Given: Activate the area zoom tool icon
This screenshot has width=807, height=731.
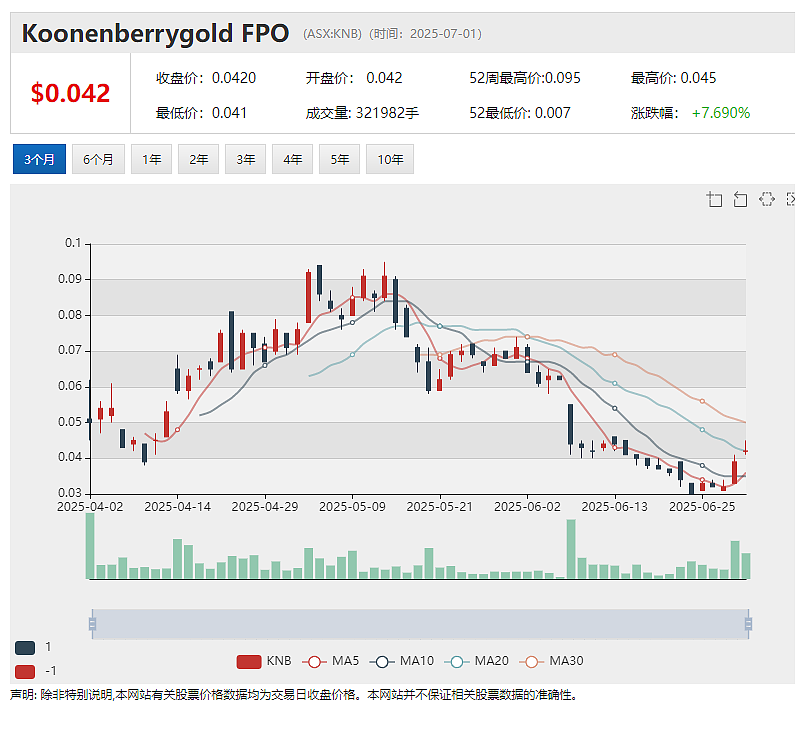Looking at the screenshot, I should 714,199.
